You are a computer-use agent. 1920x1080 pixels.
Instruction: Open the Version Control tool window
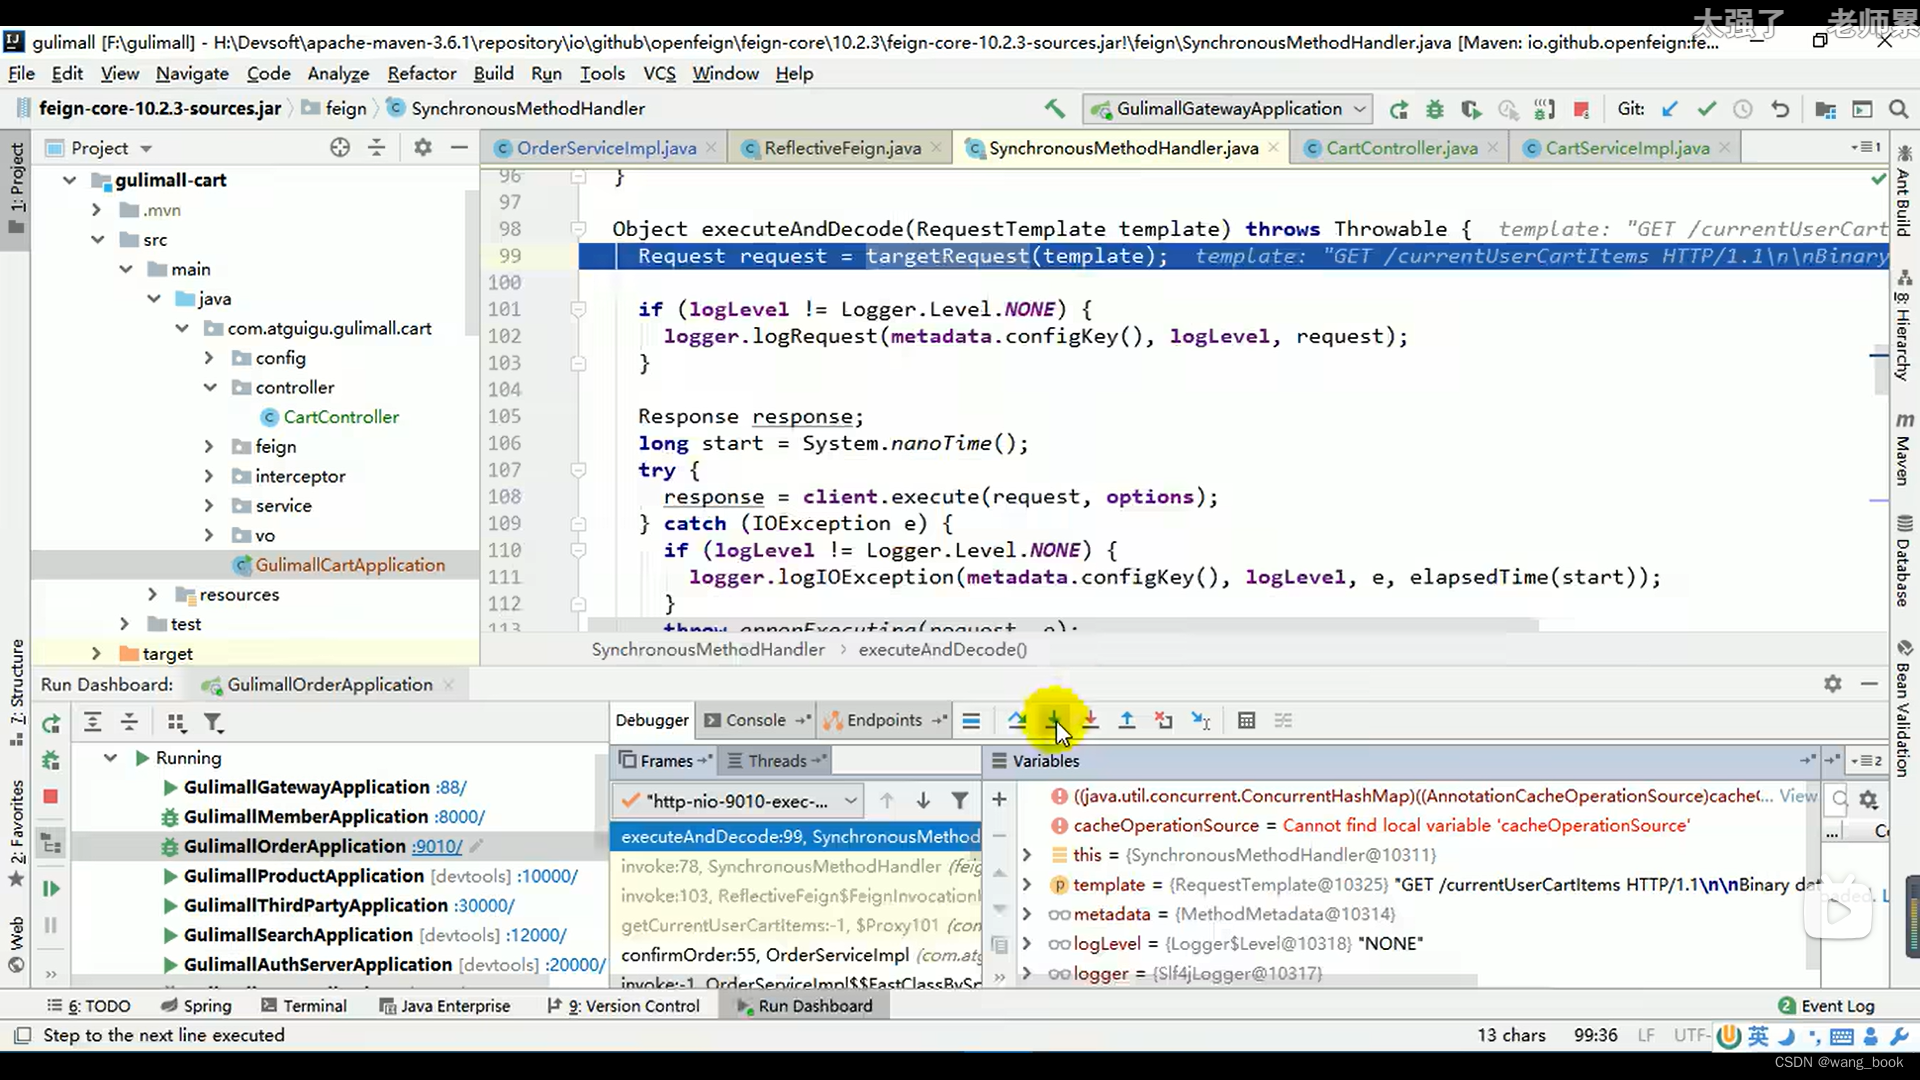(624, 1006)
